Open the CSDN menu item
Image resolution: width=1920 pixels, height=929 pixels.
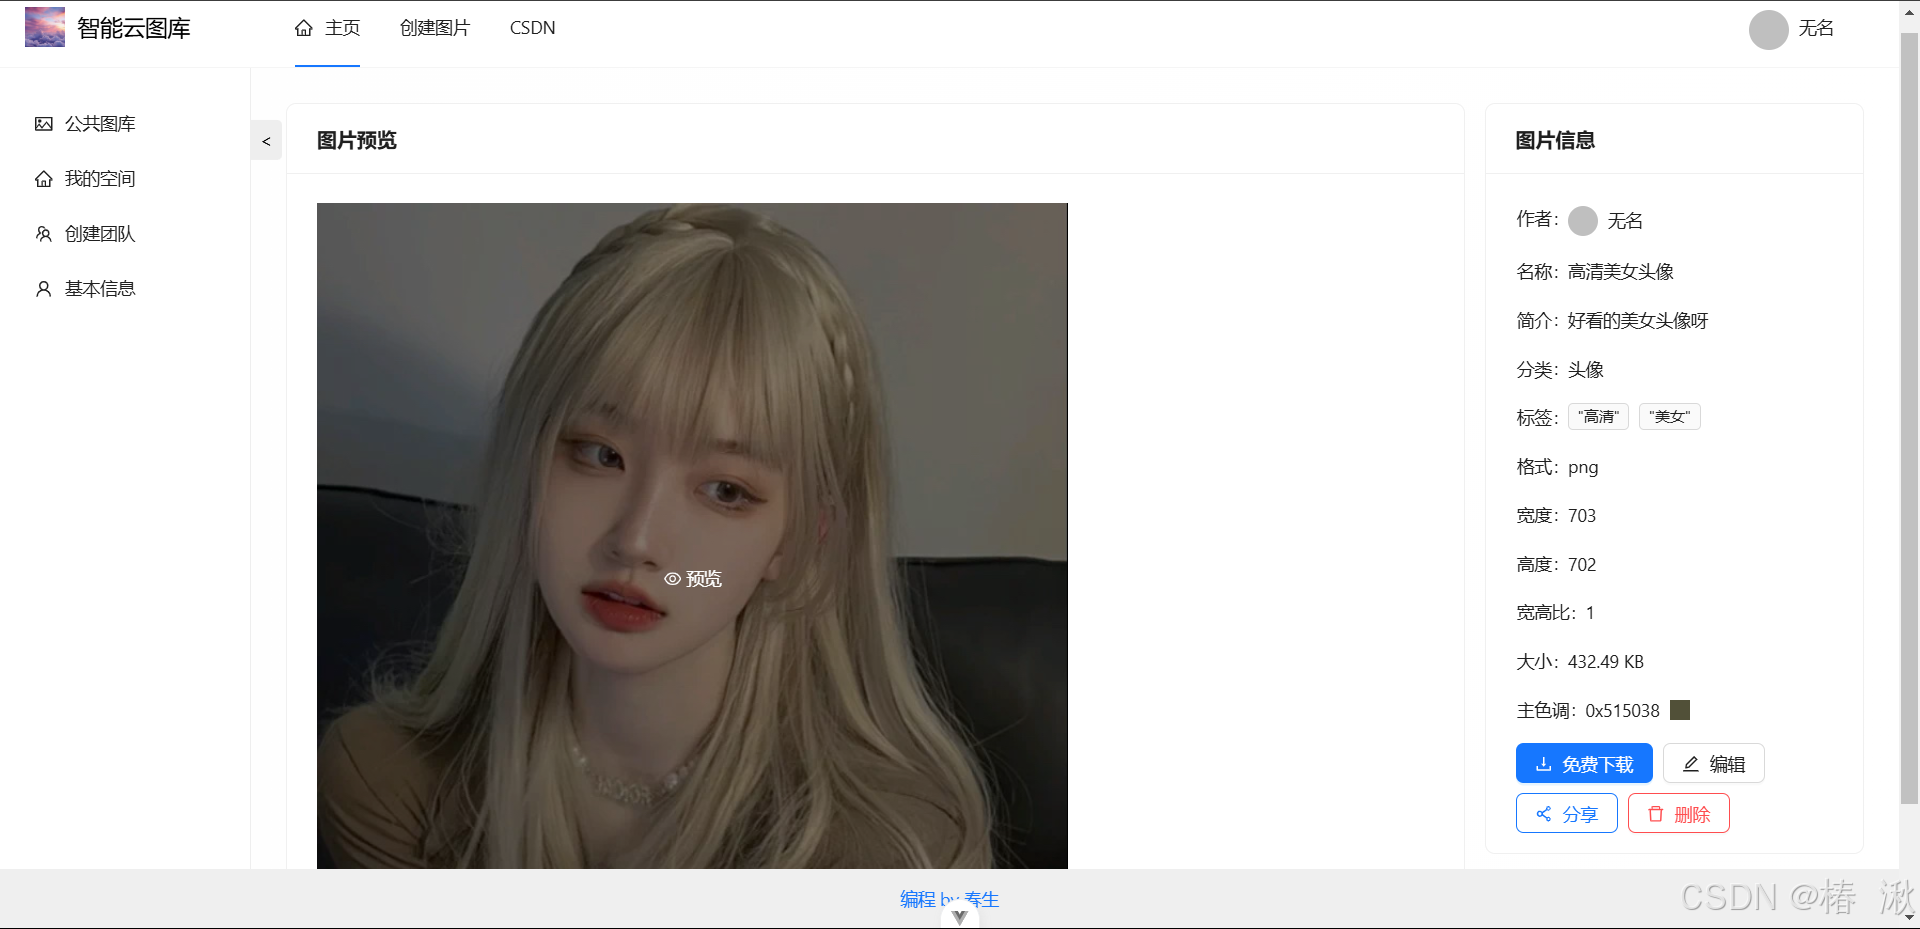pyautogui.click(x=532, y=28)
